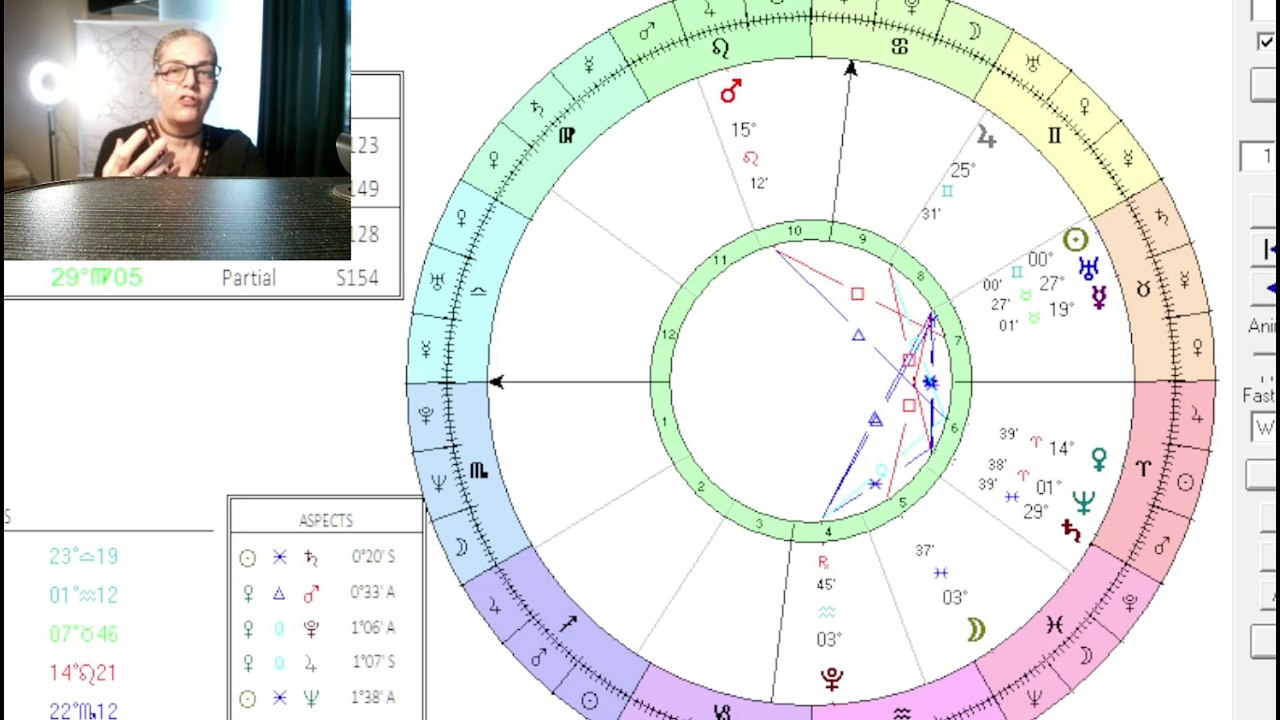Click the S154 table cell

357,278
